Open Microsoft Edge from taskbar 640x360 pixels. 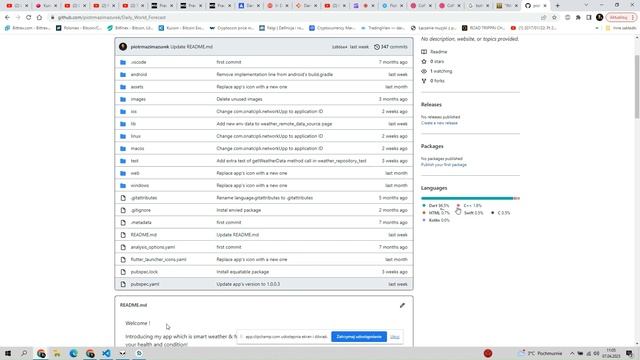tap(73, 353)
